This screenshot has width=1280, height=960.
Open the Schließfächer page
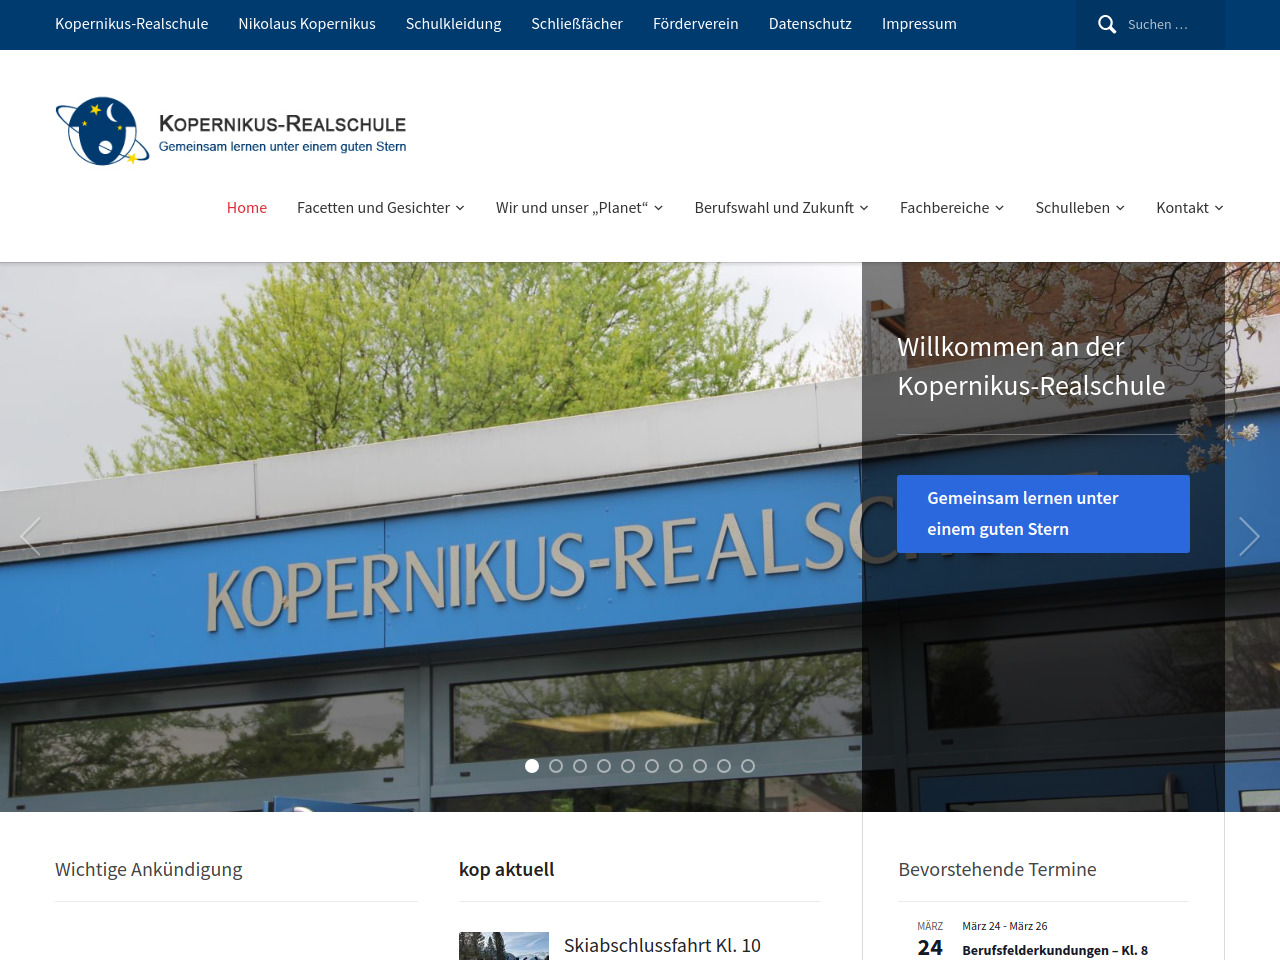click(x=577, y=24)
